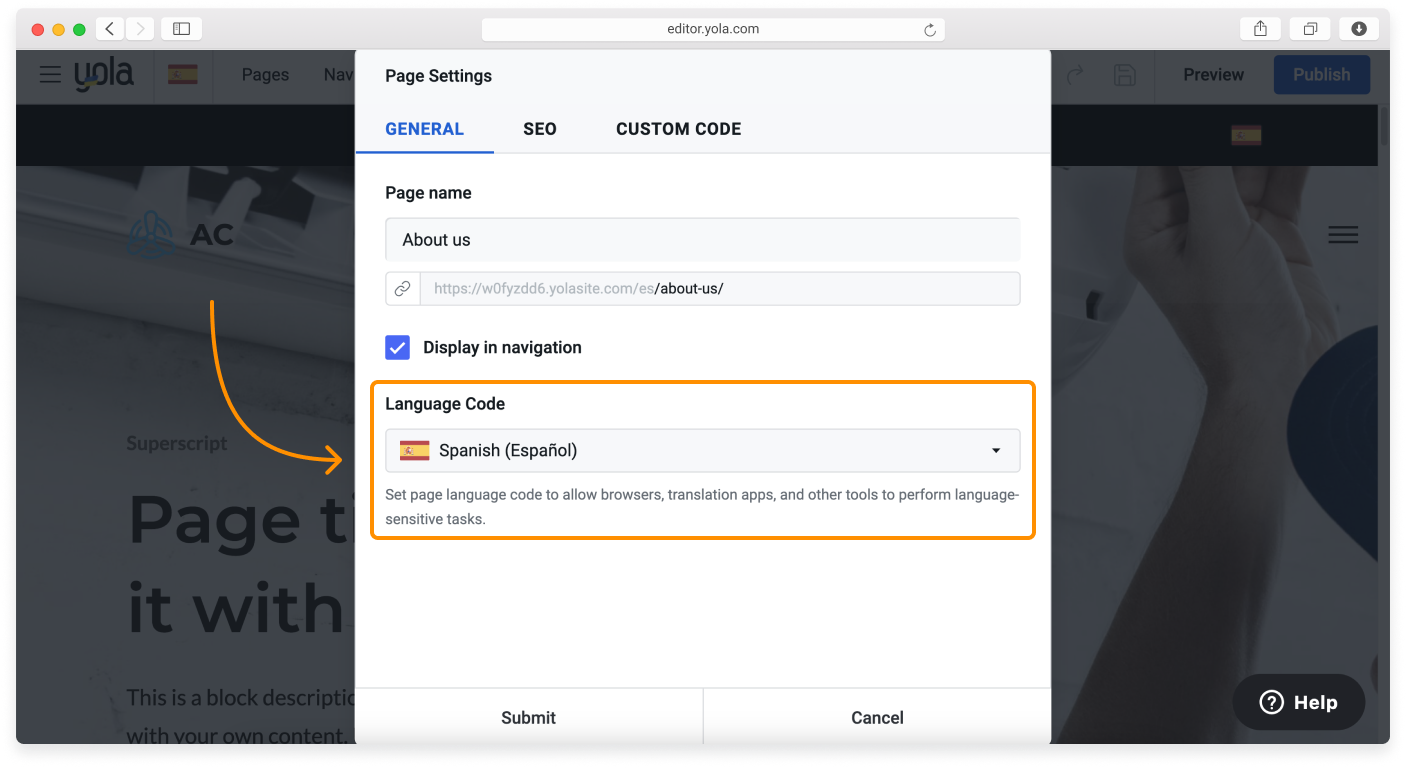Open the Custom Code tab

coord(678,129)
